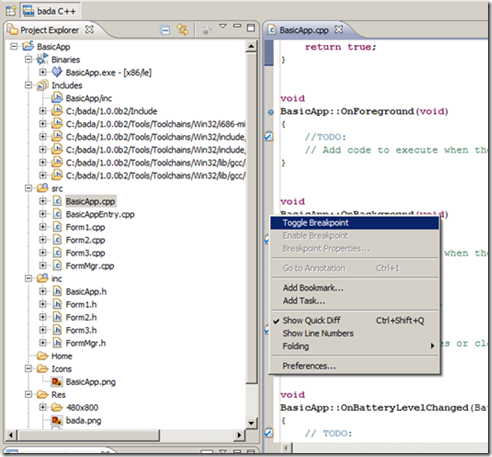This screenshot has width=492, height=457.
Task: Select Form2.h in the tree
Action: click(81, 317)
